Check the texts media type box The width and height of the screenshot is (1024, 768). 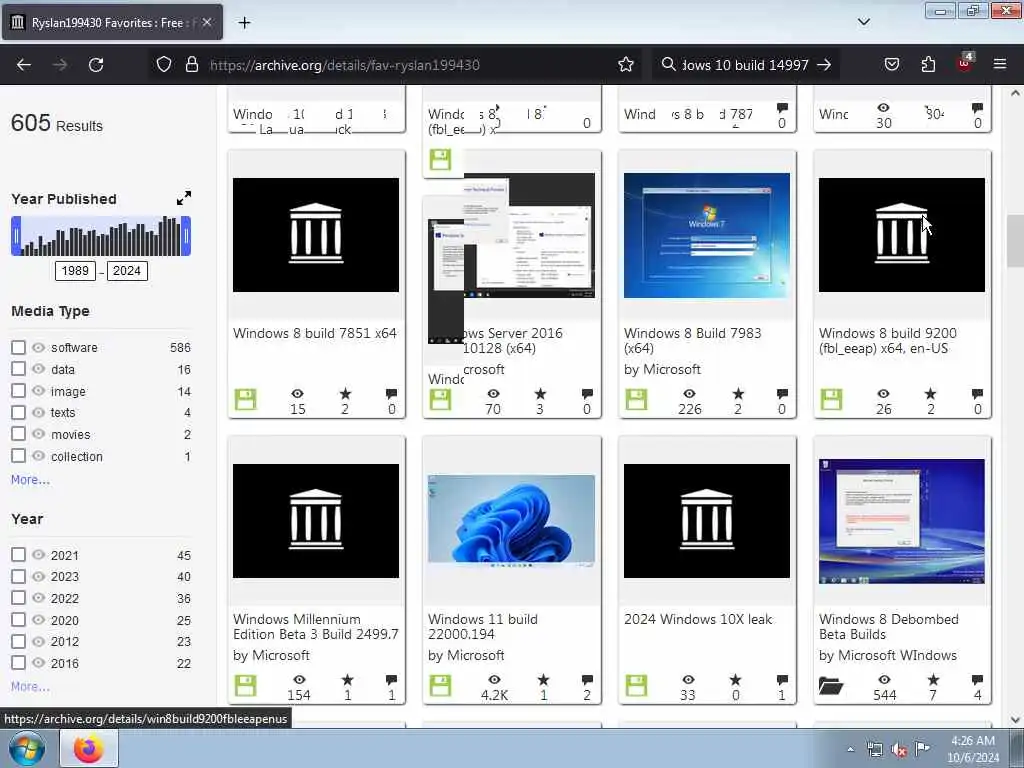pyautogui.click(x=18, y=412)
